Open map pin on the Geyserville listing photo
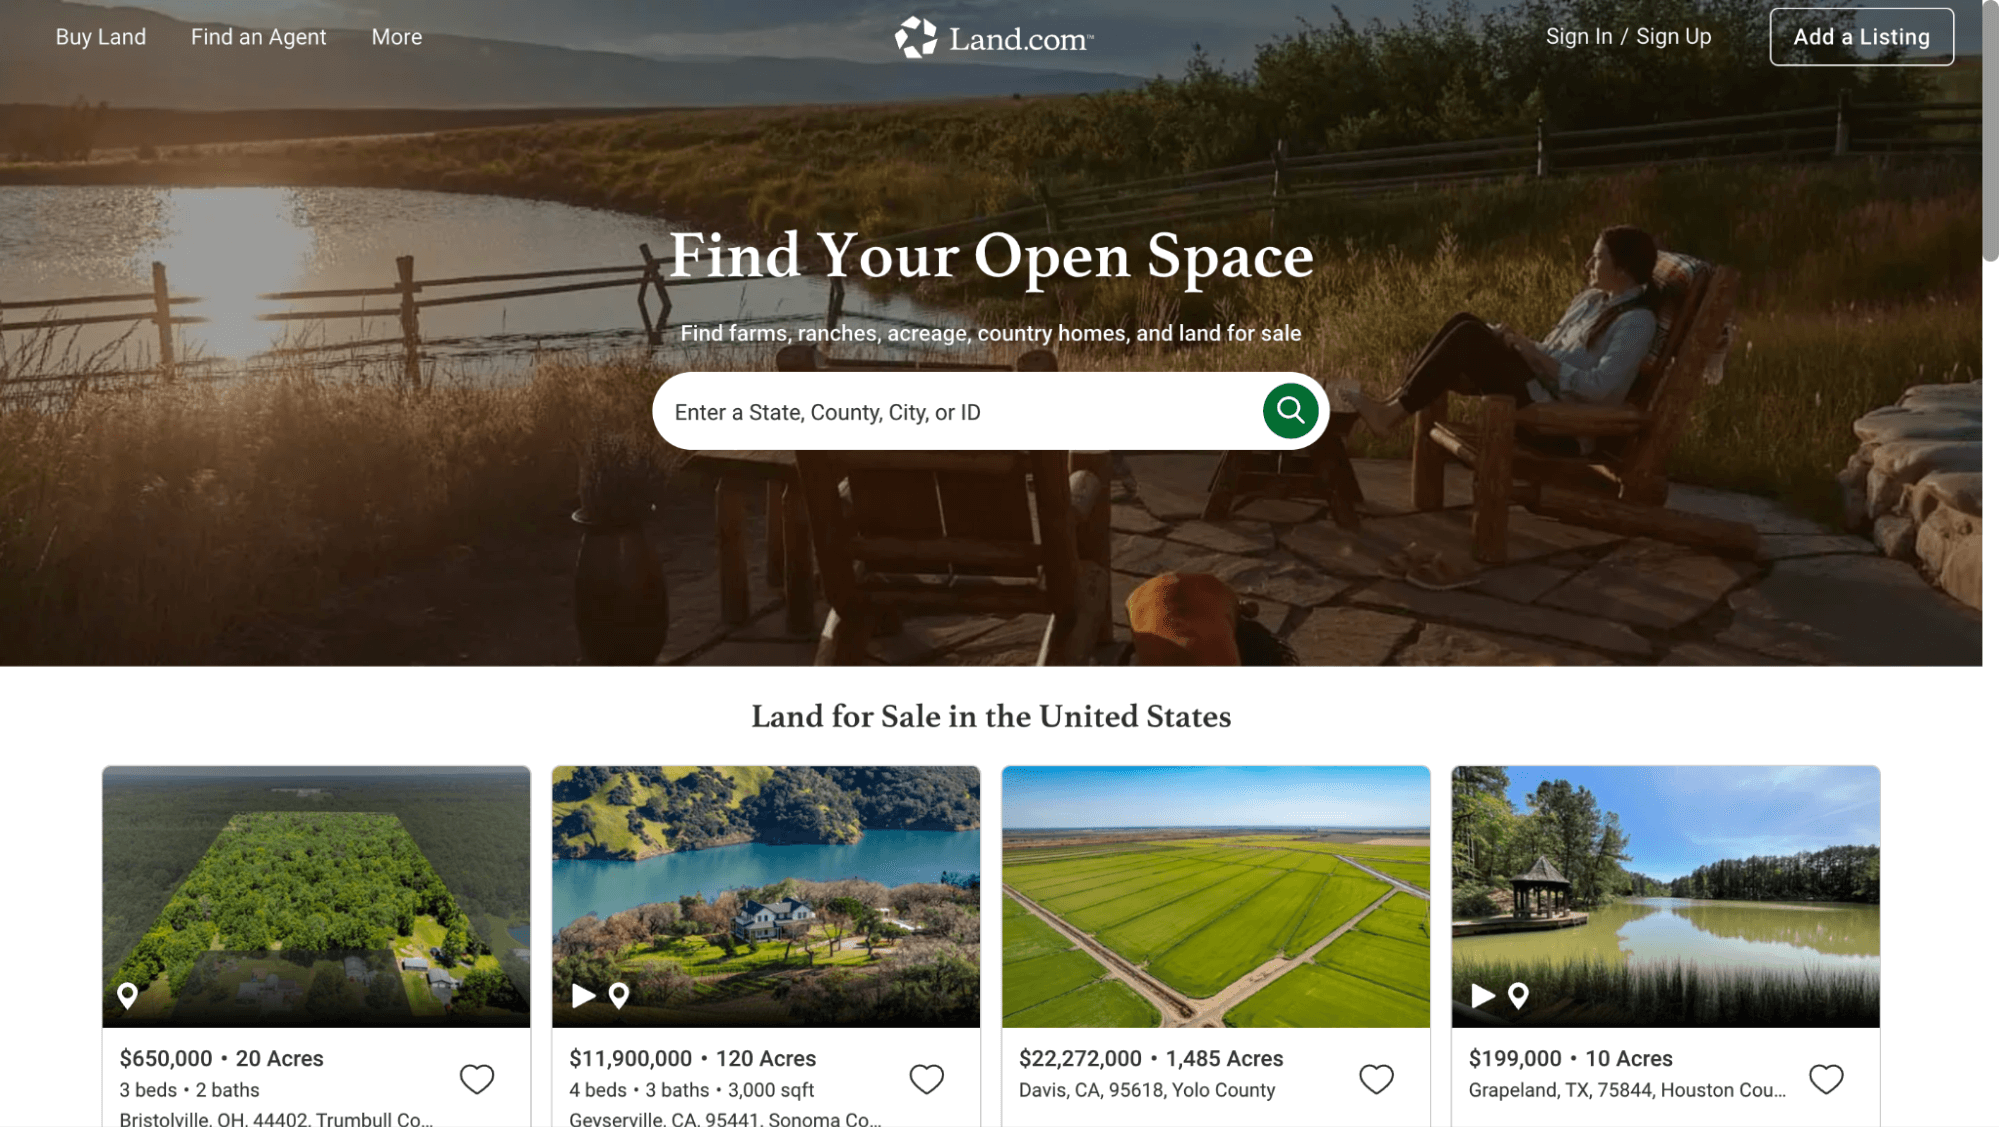 coord(619,996)
